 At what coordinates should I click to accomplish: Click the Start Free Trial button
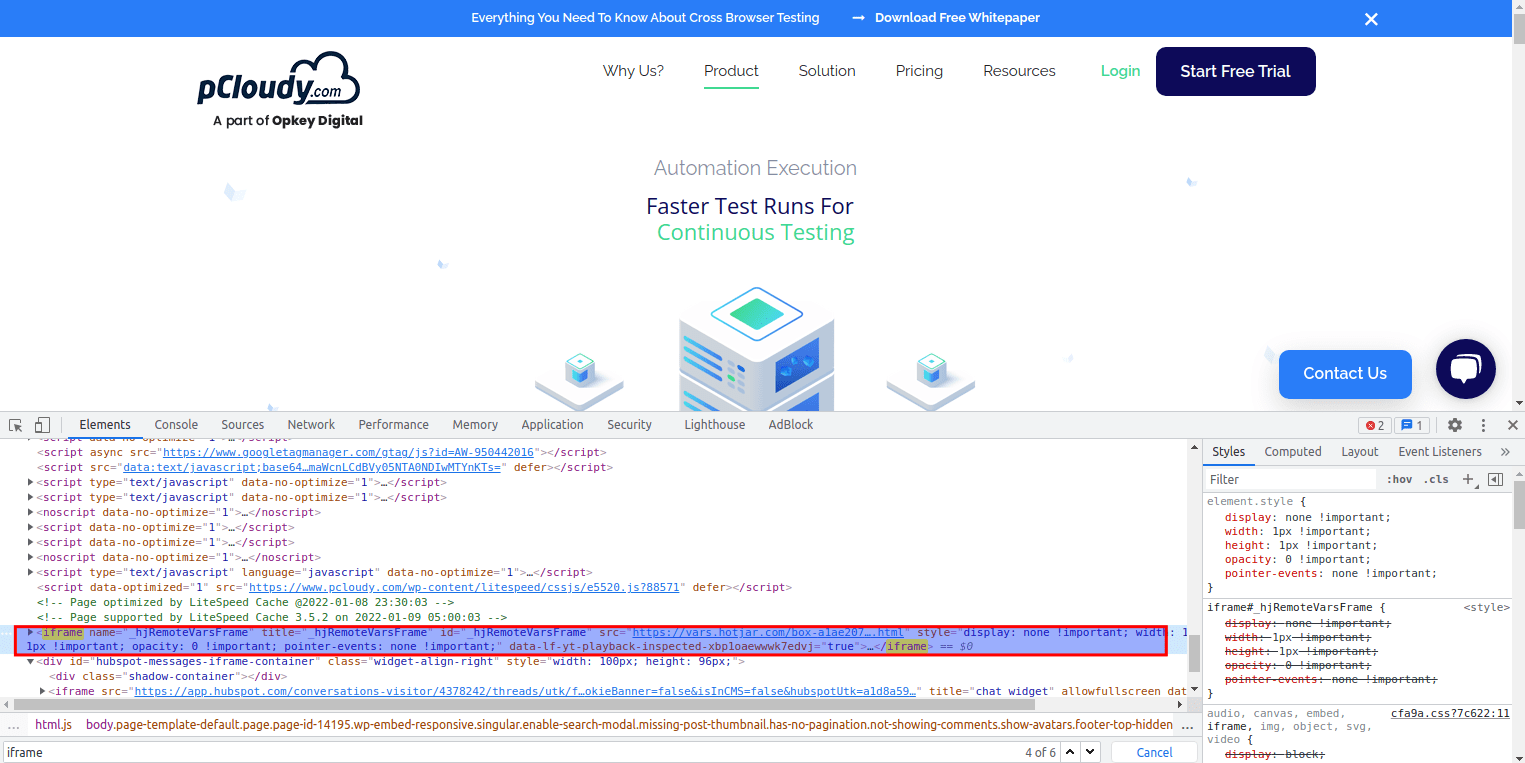point(1235,71)
